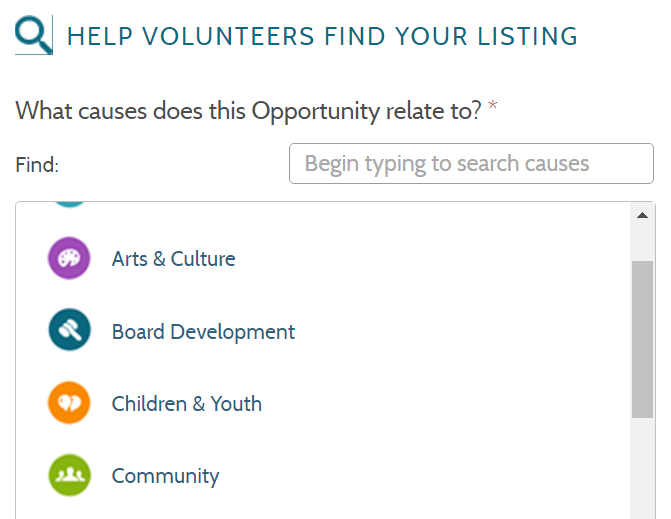Image resolution: width=671 pixels, height=519 pixels.
Task: Select the Arts & Culture cause label
Action: (x=173, y=259)
